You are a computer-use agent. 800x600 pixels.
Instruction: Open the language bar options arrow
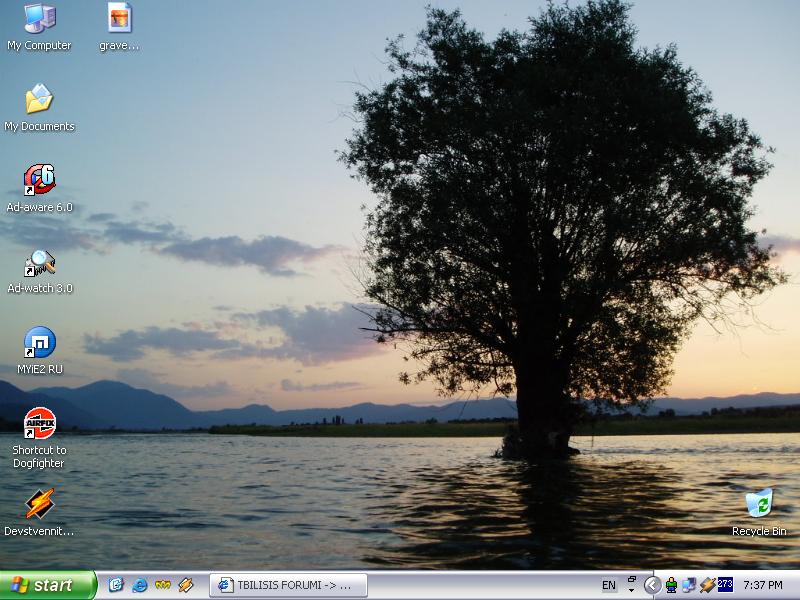point(632,586)
